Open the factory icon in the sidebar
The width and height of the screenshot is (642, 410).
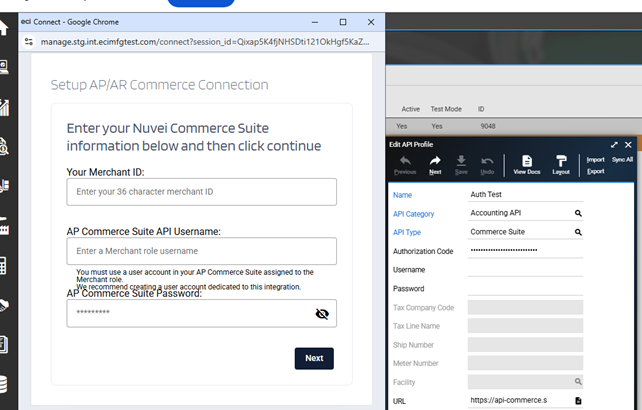tap(4, 226)
